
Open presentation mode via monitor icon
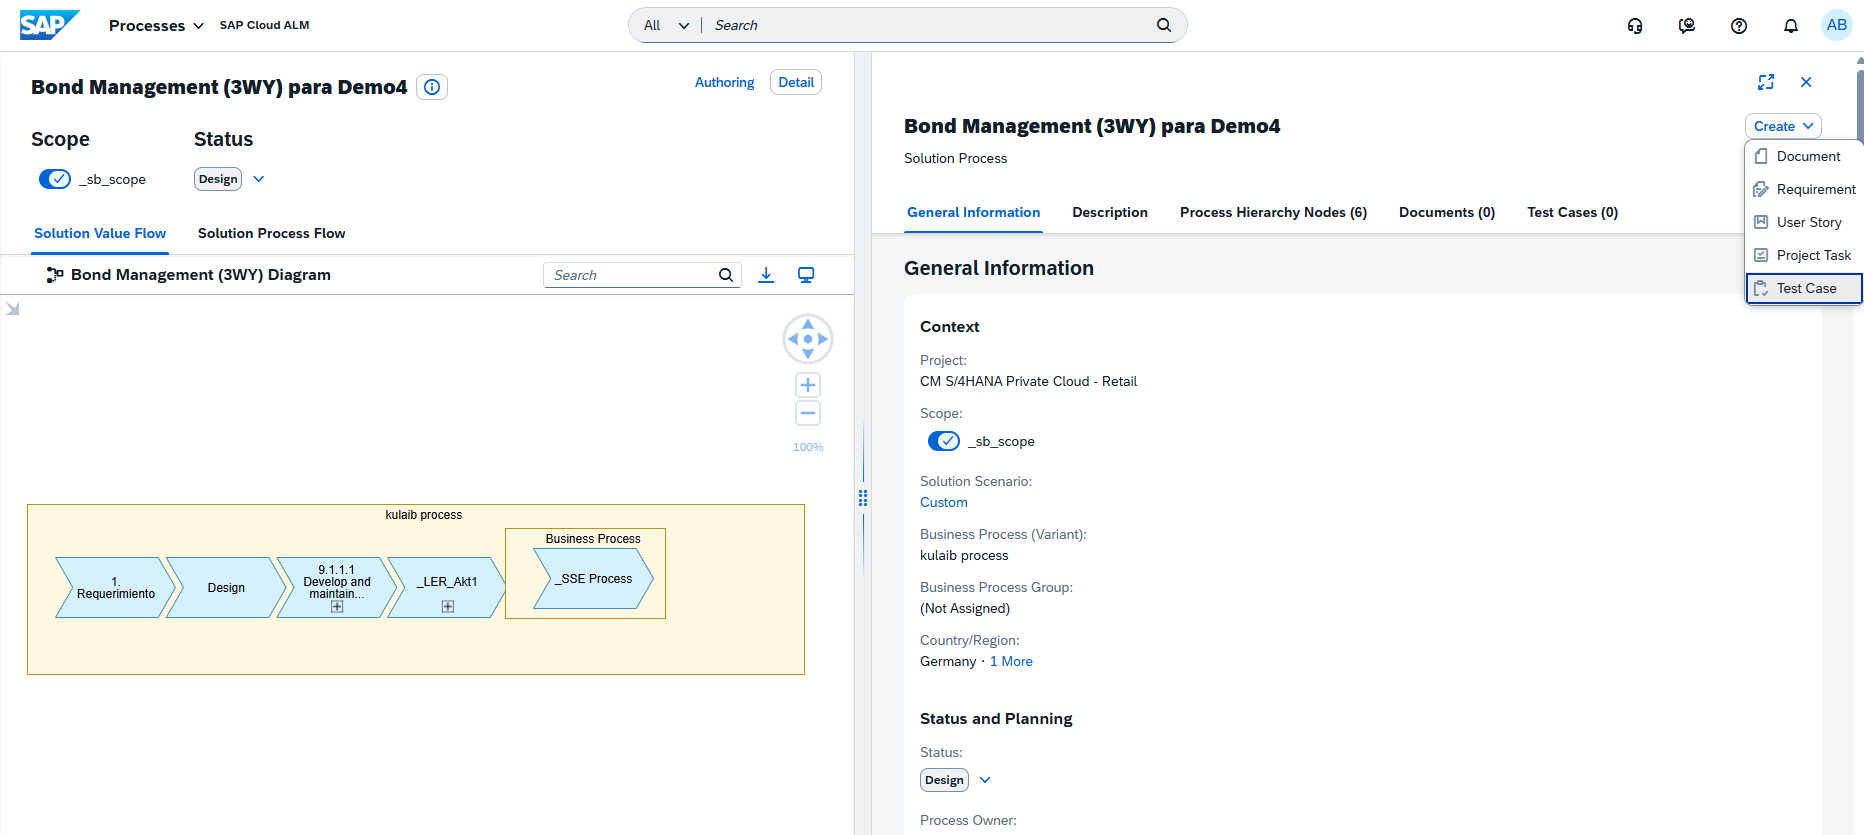pos(806,275)
